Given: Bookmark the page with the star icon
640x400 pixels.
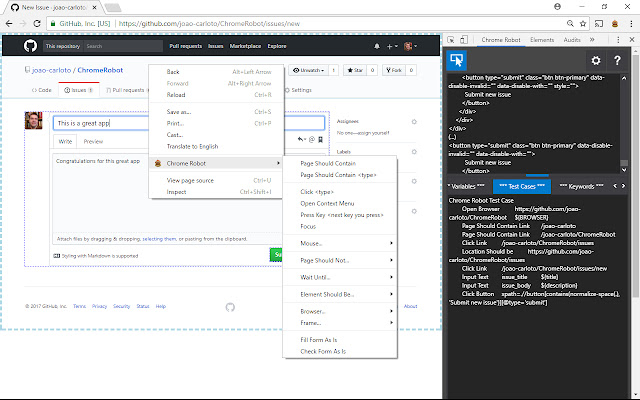Looking at the screenshot, I should 583,24.
